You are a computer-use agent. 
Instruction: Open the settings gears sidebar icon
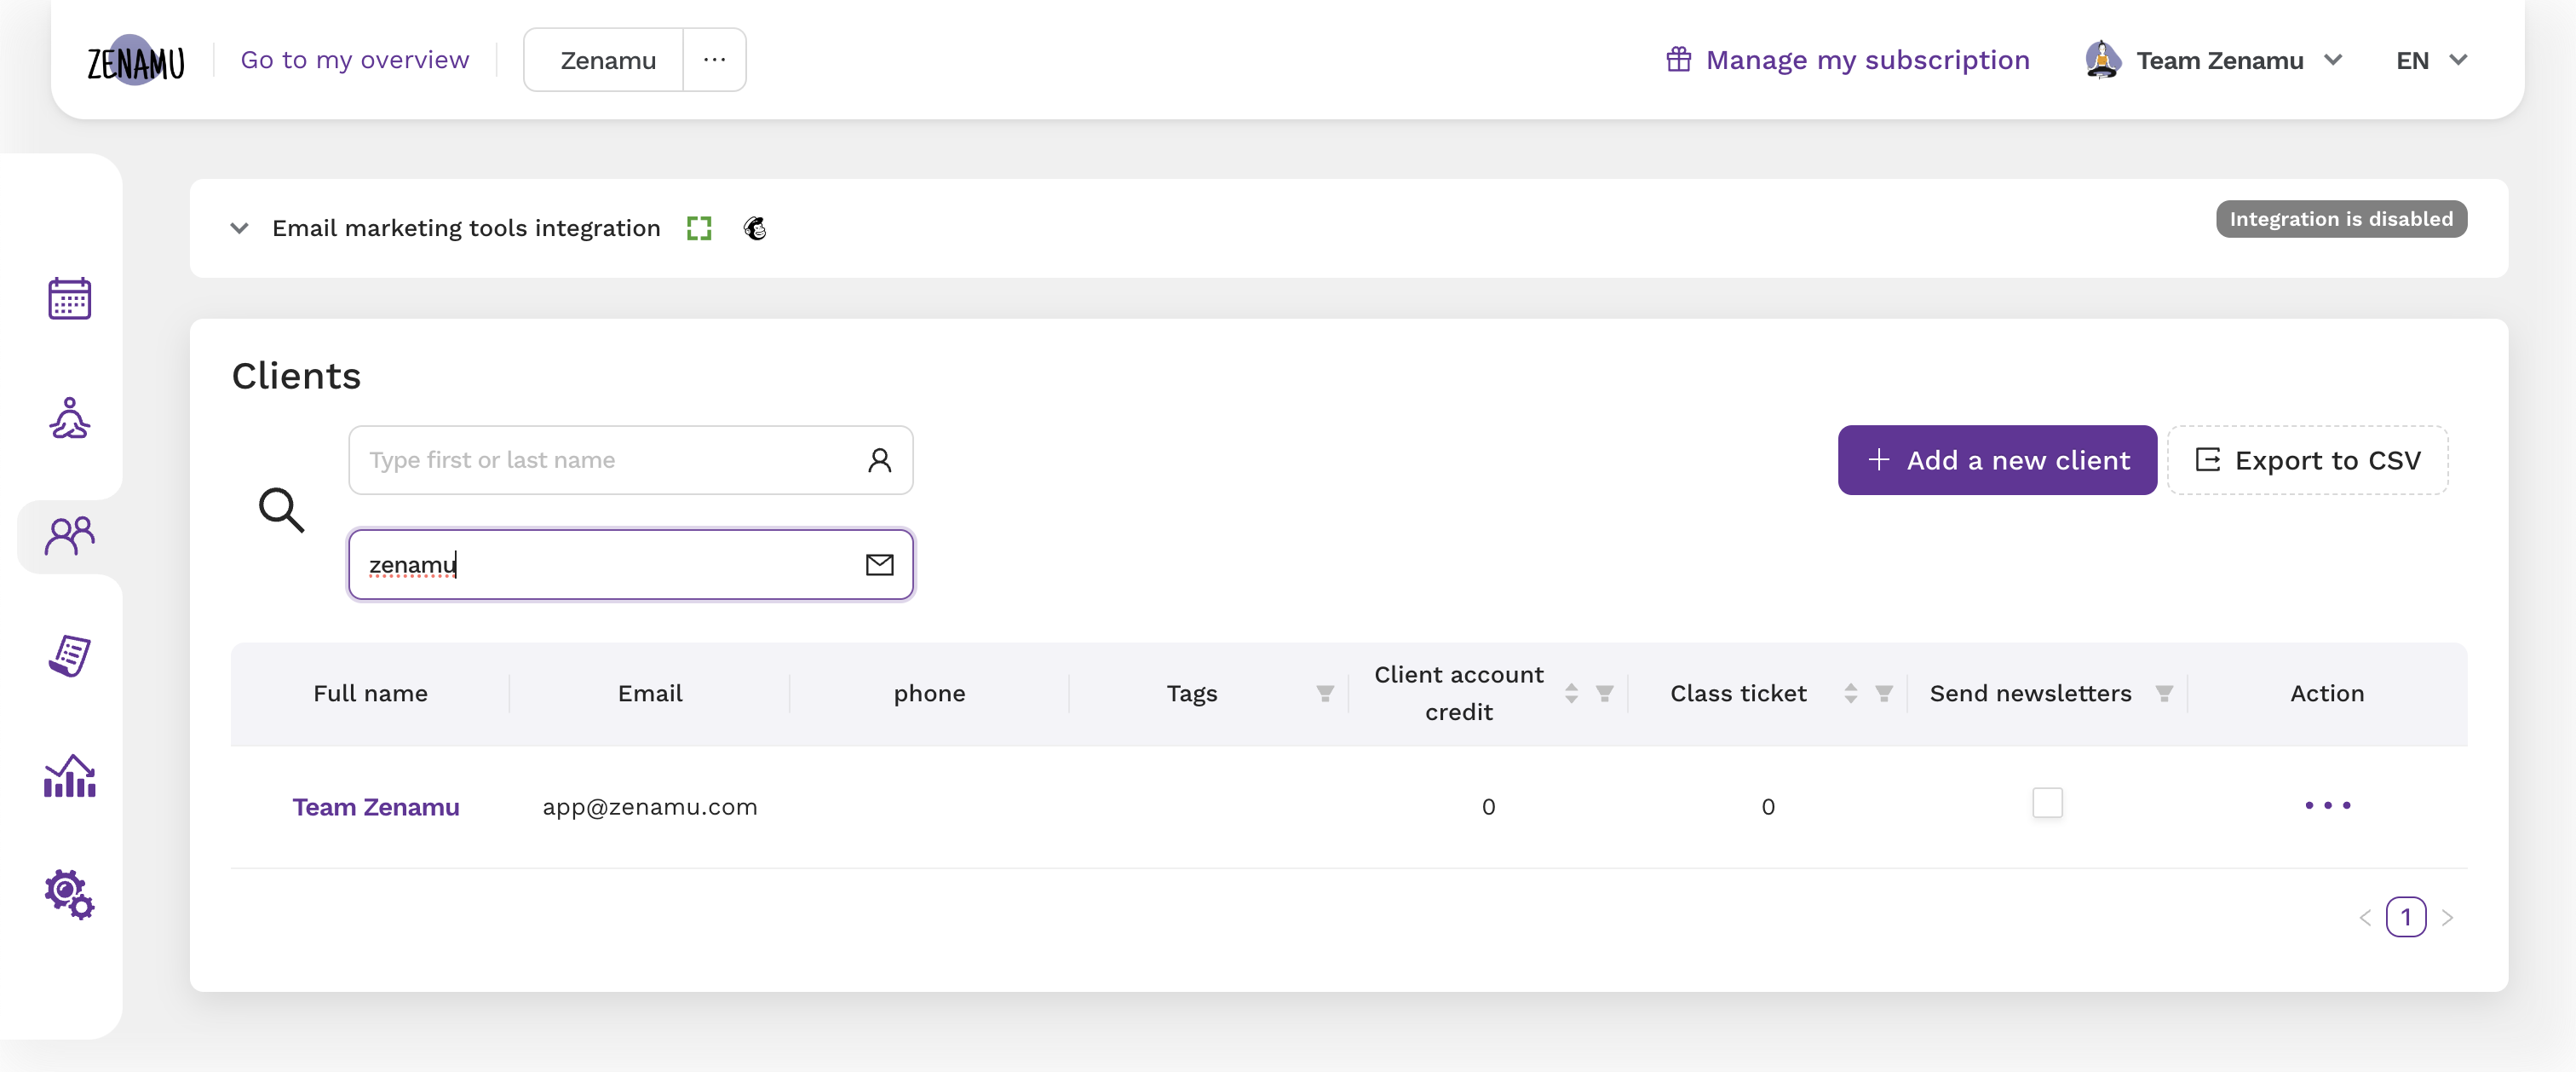pos(70,893)
